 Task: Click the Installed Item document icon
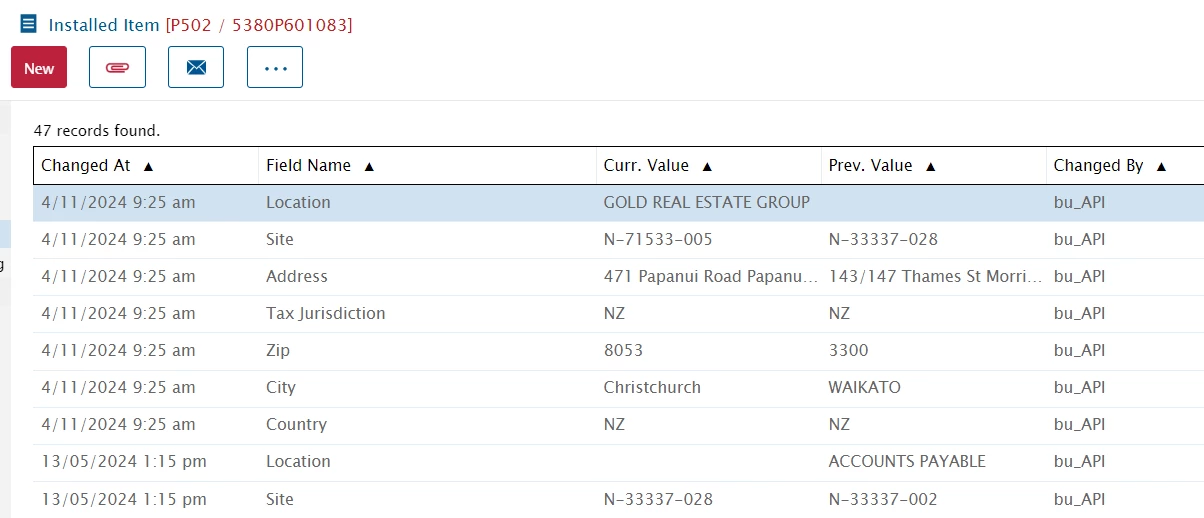28,24
